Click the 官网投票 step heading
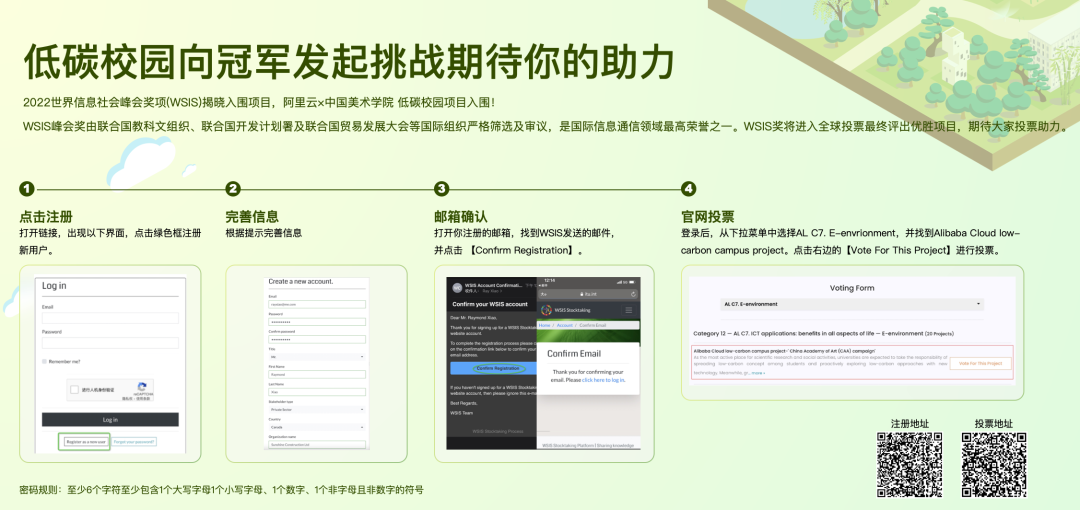The image size is (1080, 510). [x=707, y=216]
